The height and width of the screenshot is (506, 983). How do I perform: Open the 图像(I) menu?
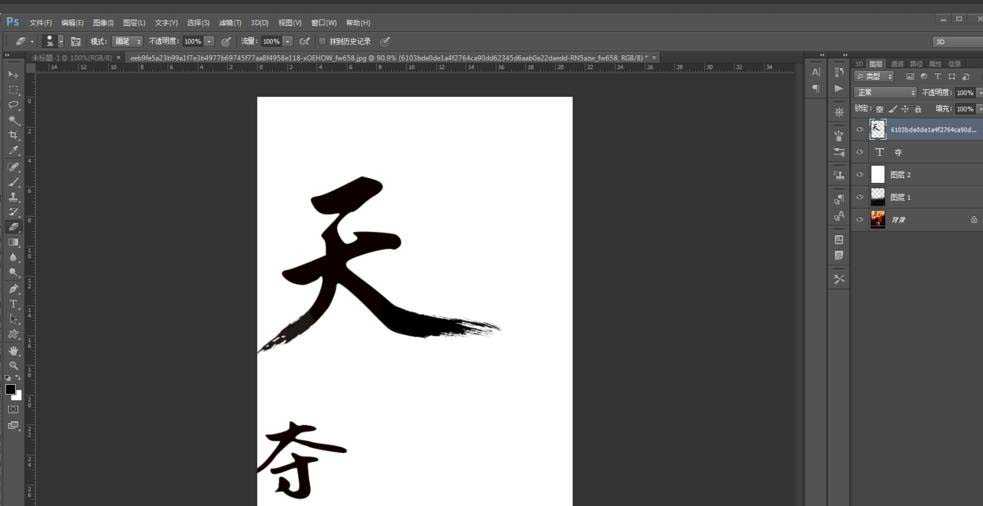pos(104,22)
